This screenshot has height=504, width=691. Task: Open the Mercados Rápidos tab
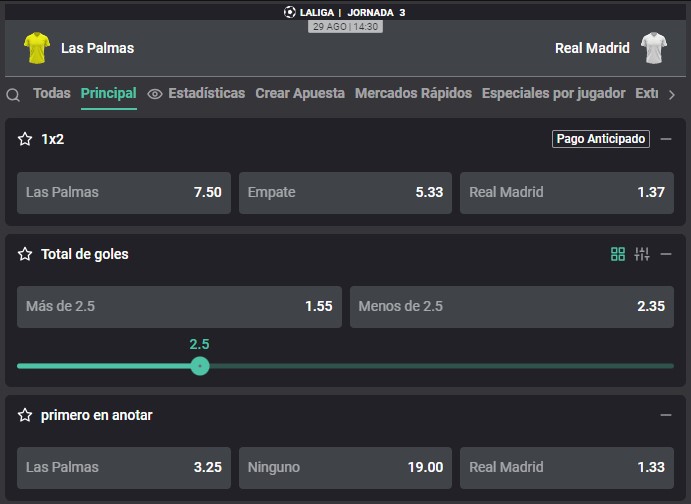pyautogui.click(x=413, y=93)
